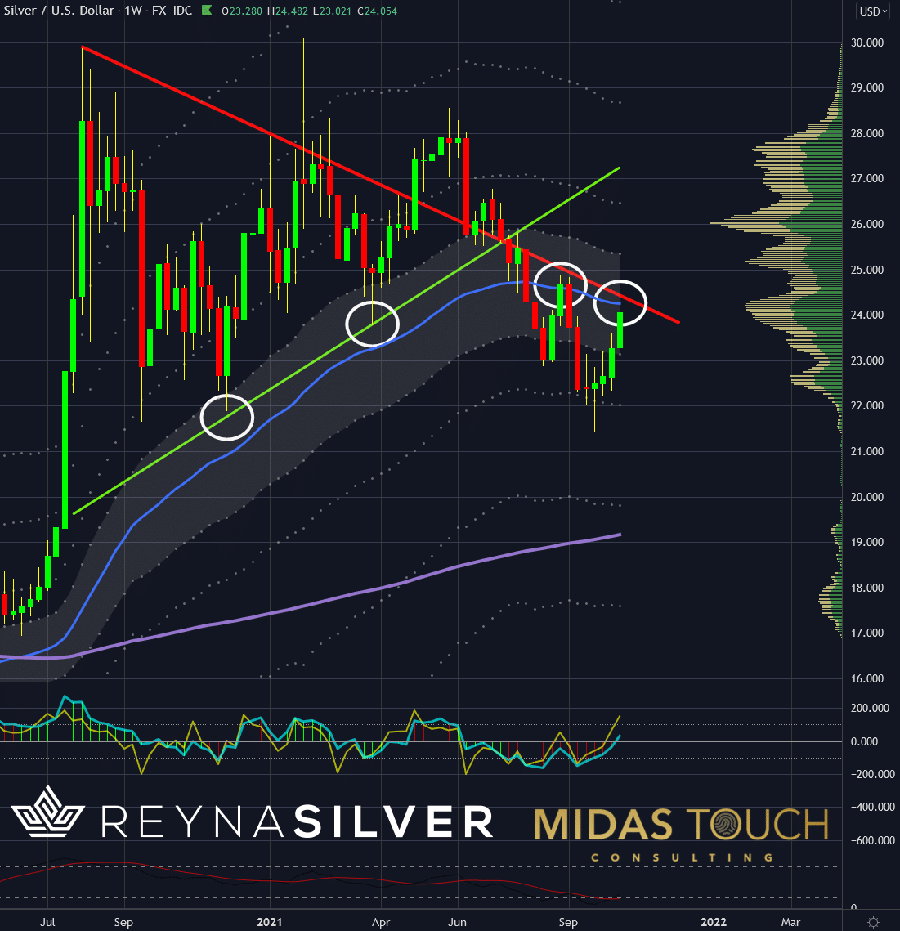900x931 pixels.
Task: Click the 19.000 price scale label
Action: pyautogui.click(x=866, y=542)
